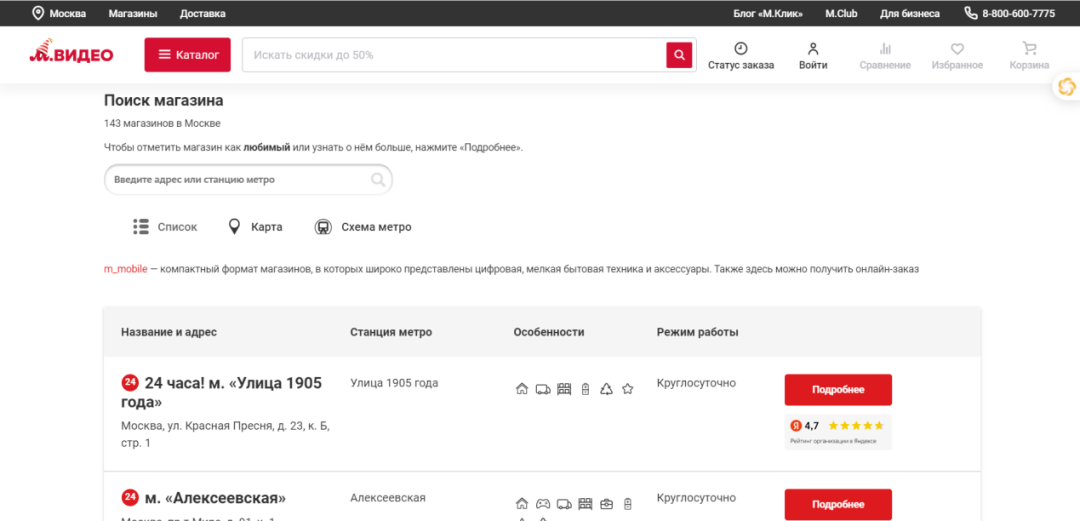This screenshot has width=1080, height=521.
Task: Click Подробнее for Улица 1905 года store
Action: pos(838,390)
